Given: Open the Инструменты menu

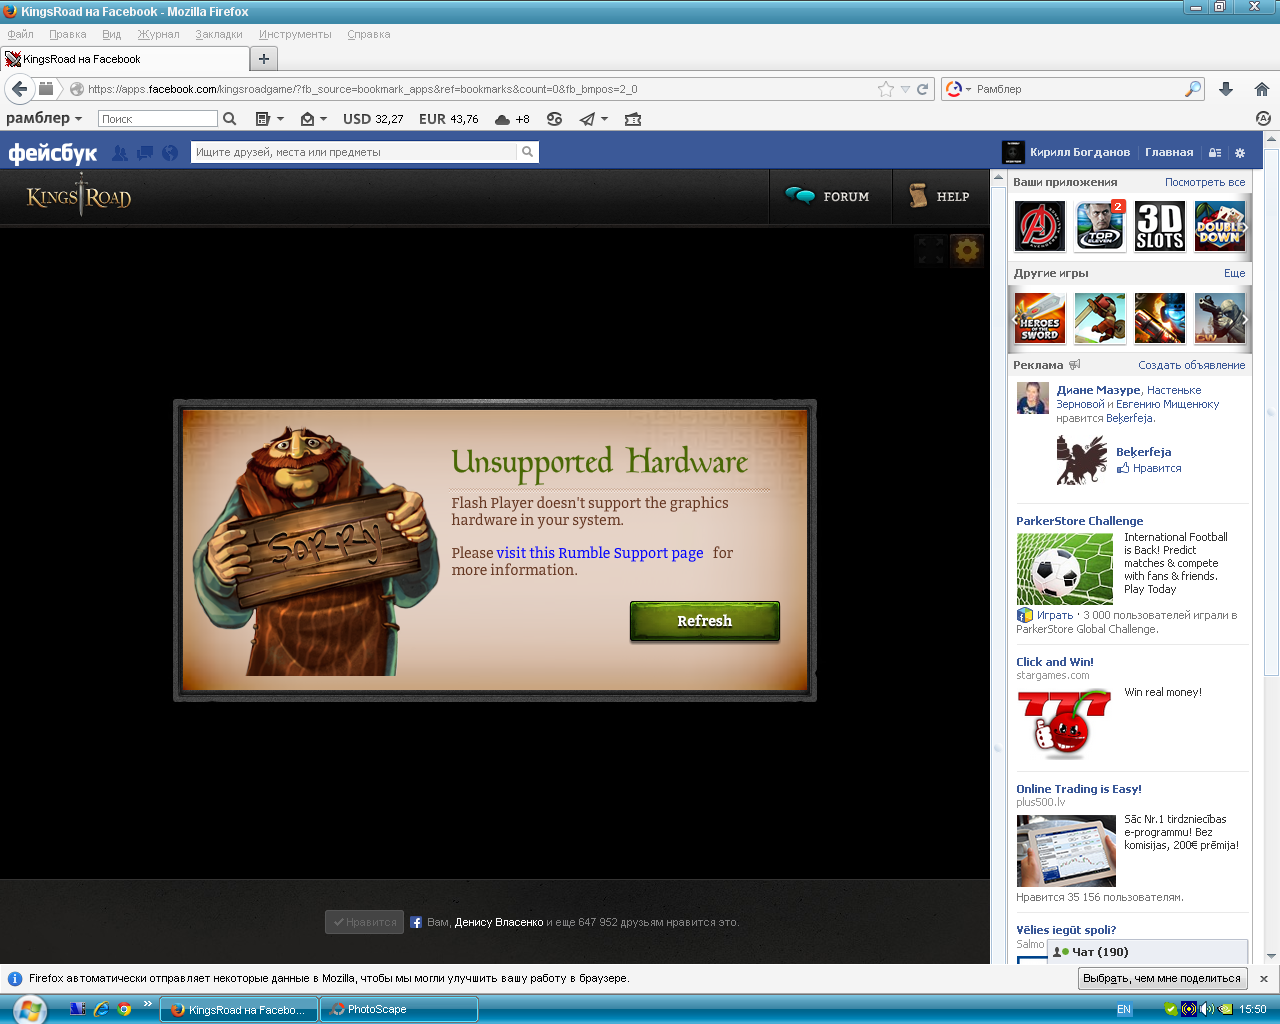Looking at the screenshot, I should point(295,34).
